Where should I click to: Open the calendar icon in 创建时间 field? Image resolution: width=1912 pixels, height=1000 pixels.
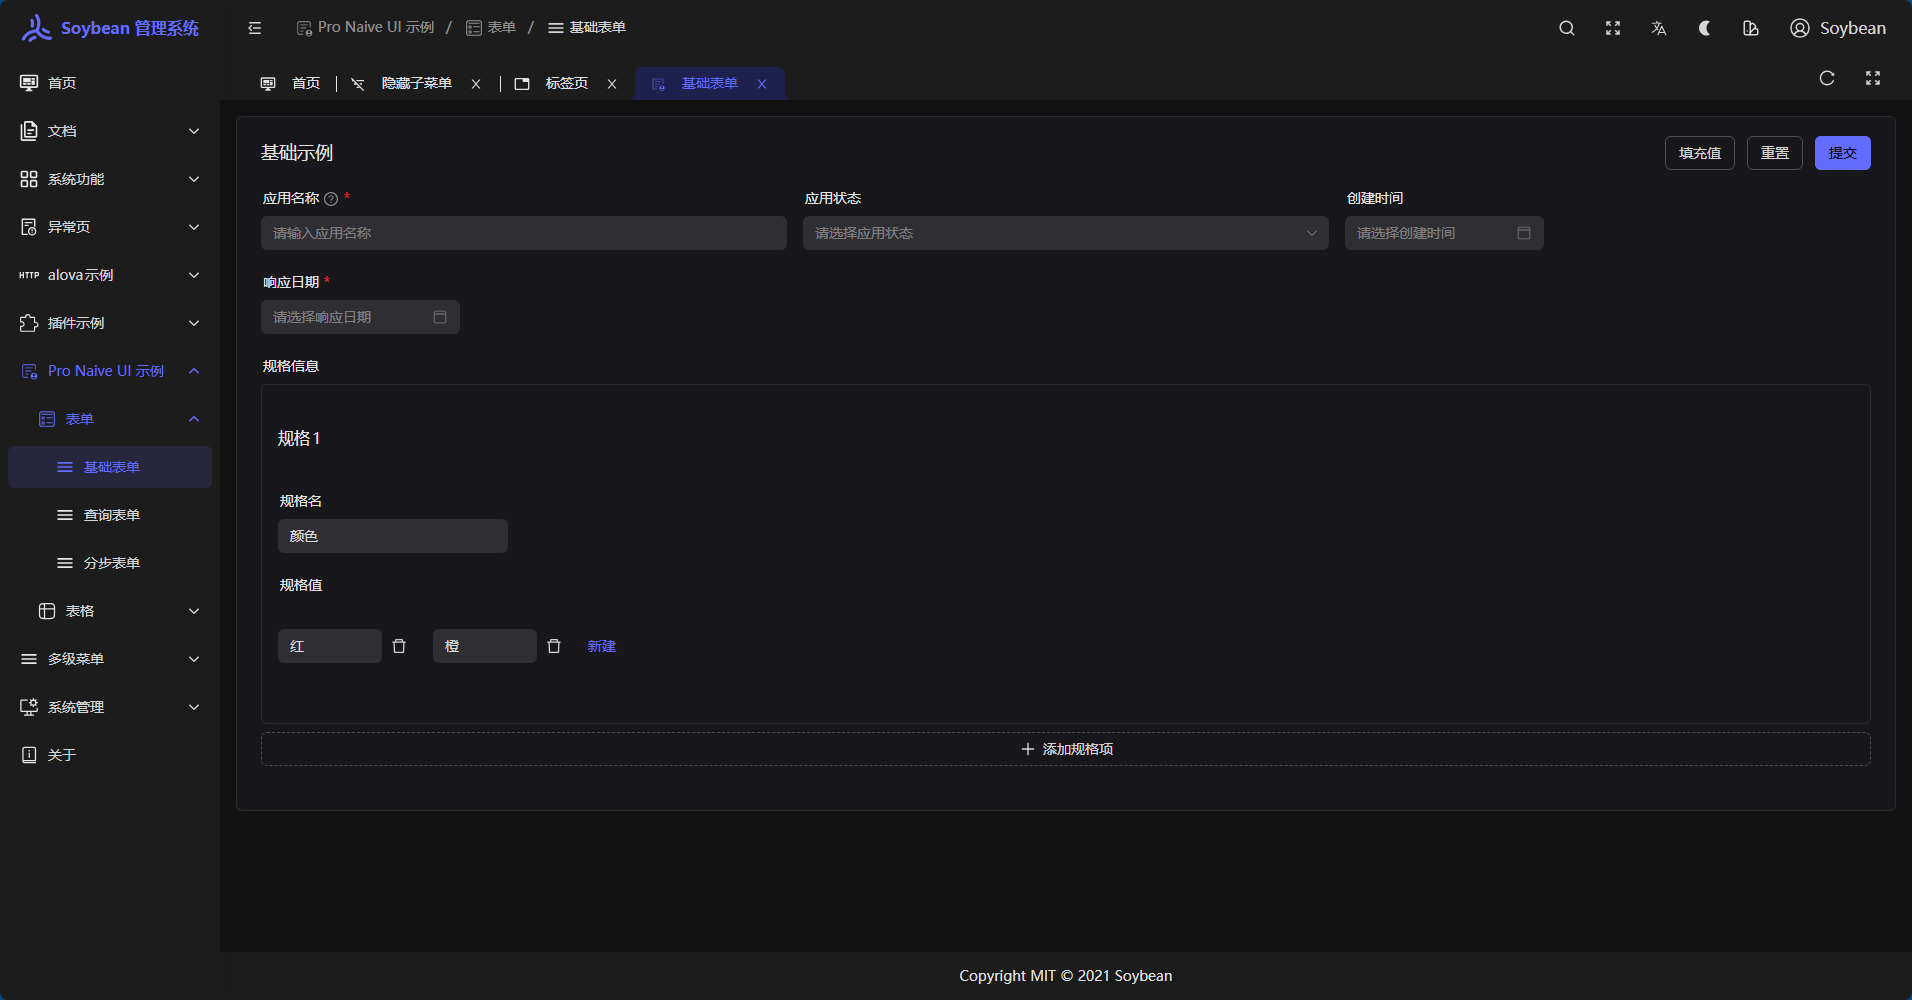[x=1524, y=233]
